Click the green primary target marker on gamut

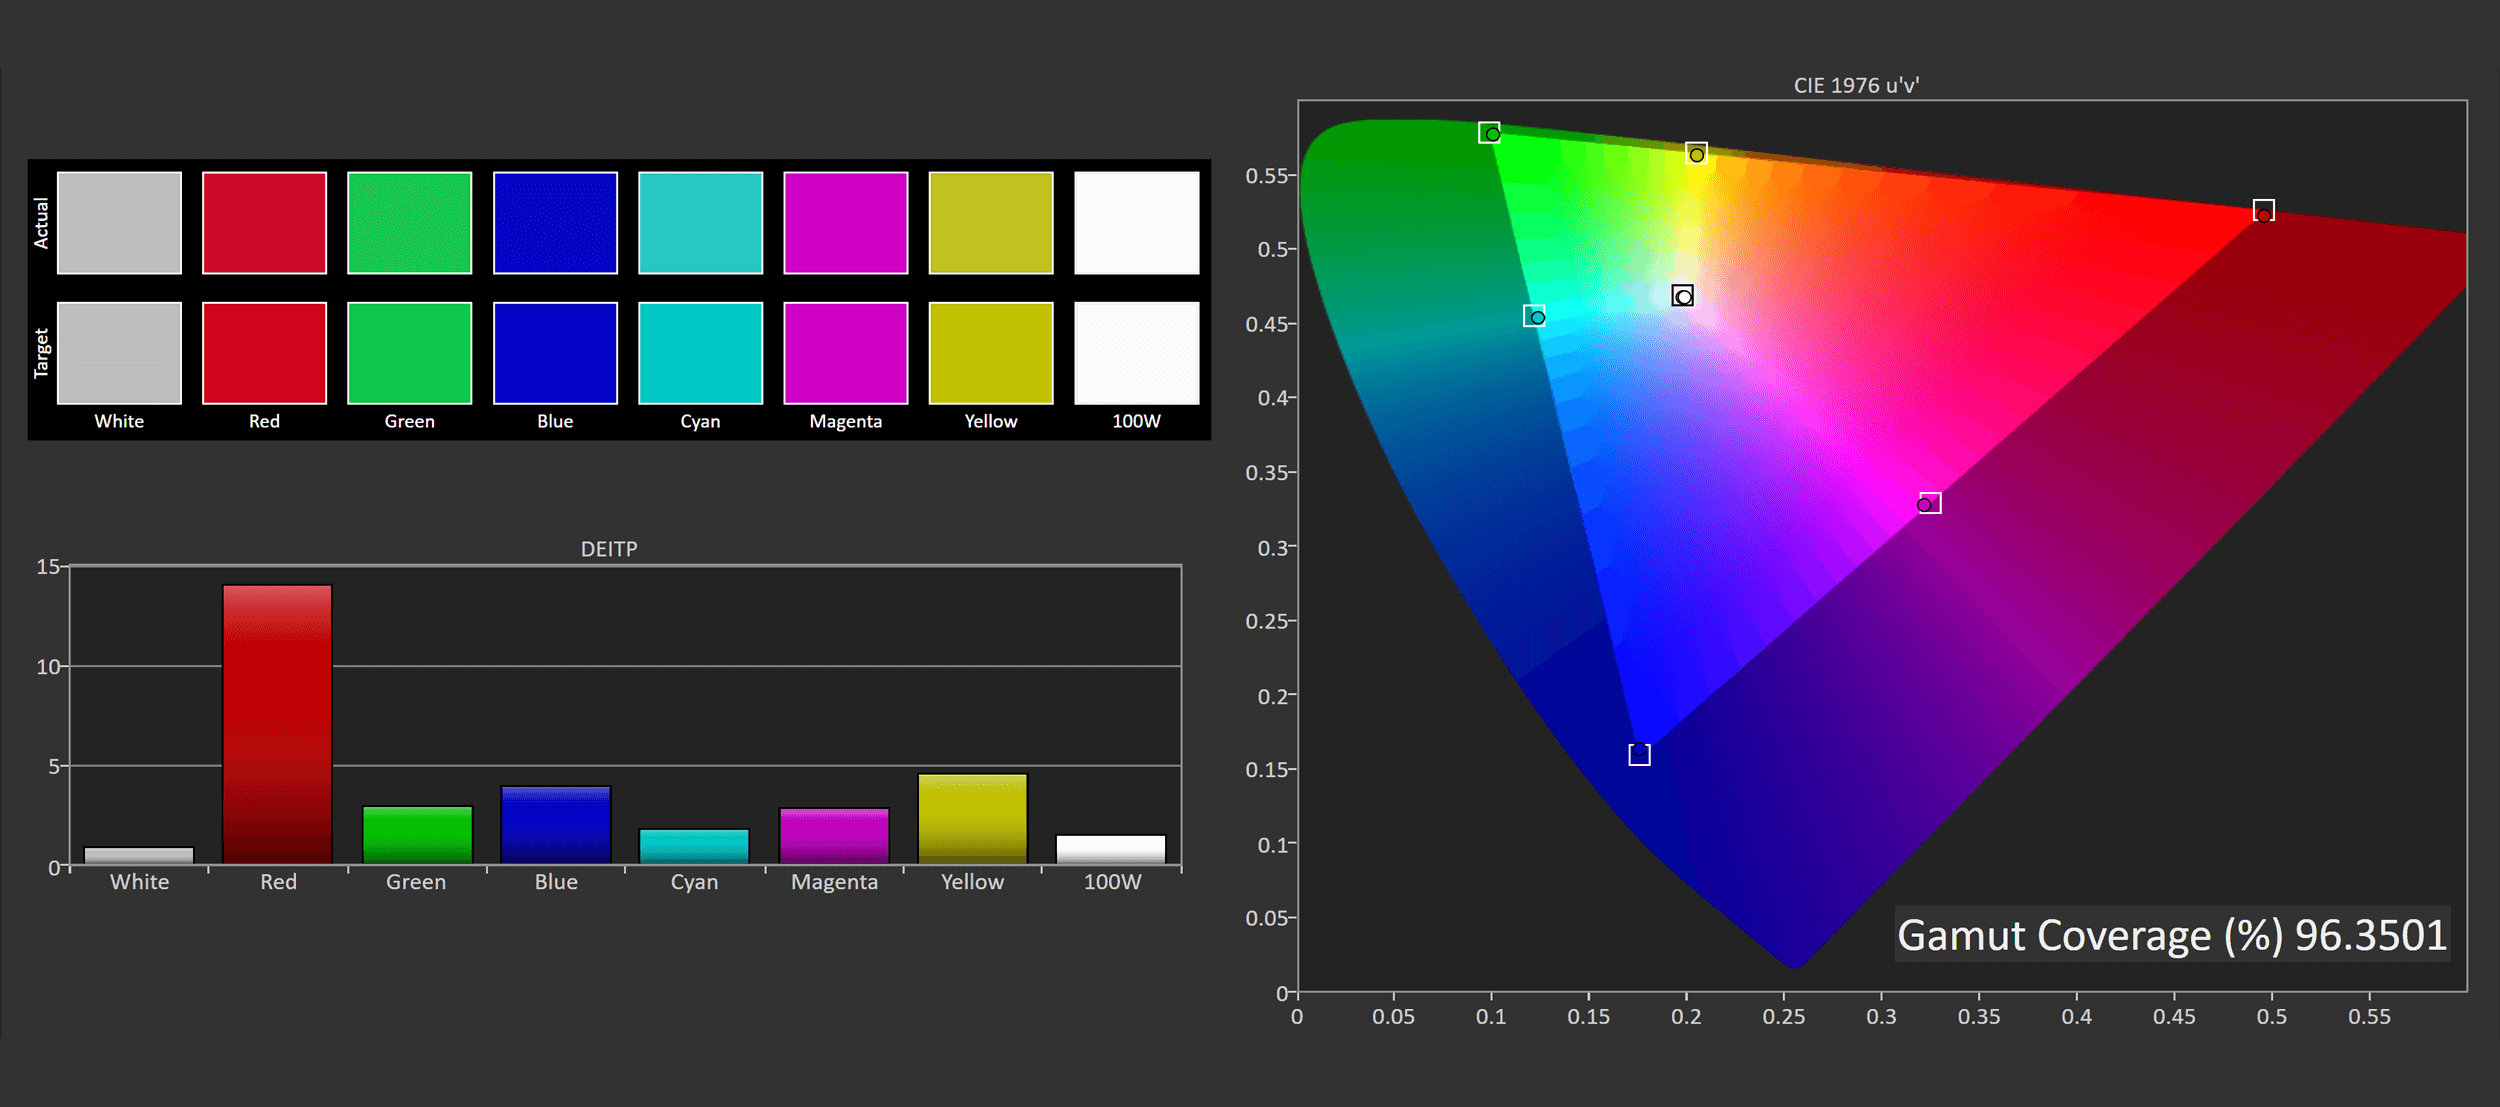[x=1489, y=132]
